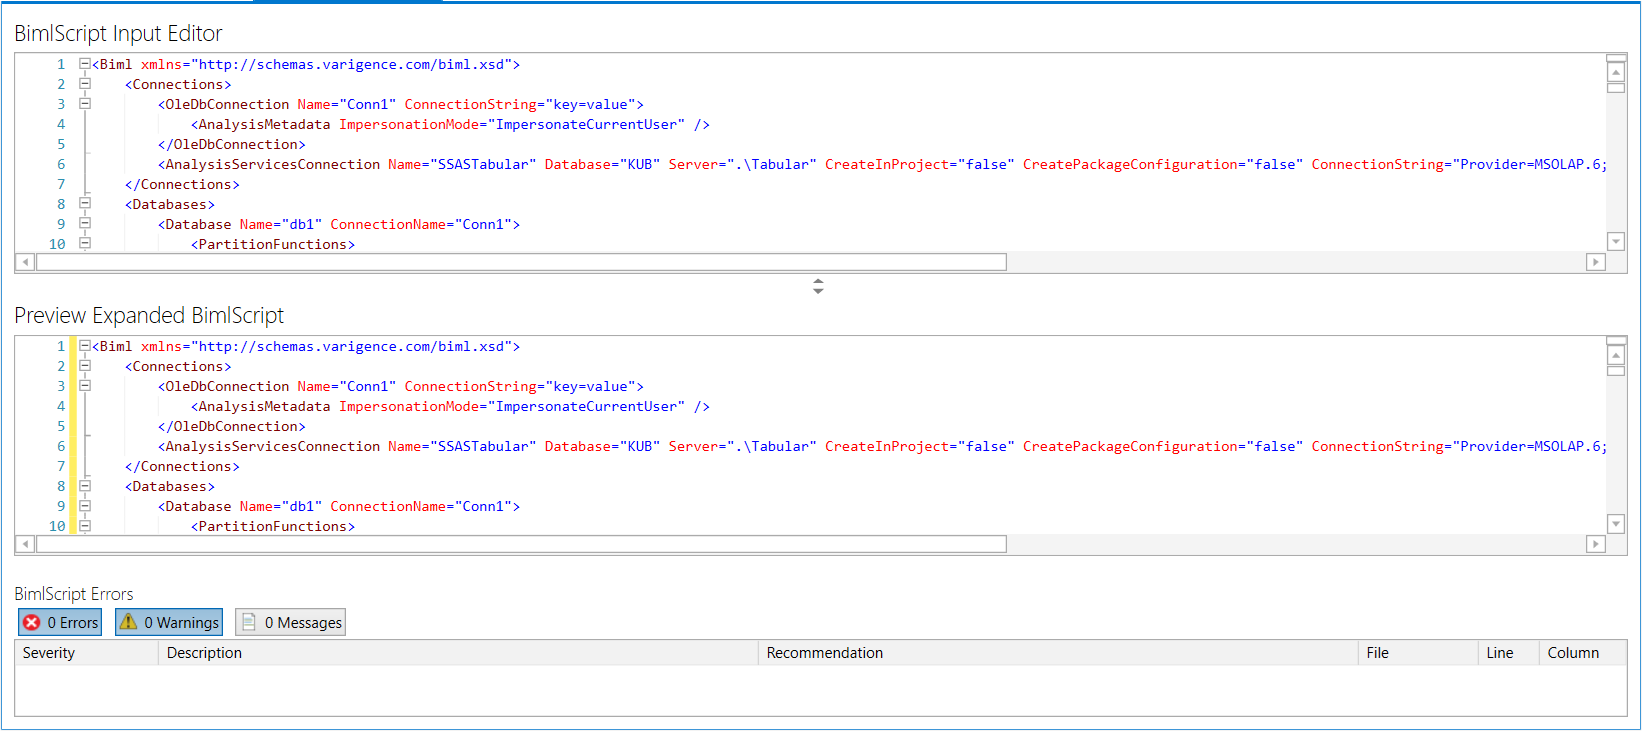Click the Input Editor split-view handle

pos(1616,58)
